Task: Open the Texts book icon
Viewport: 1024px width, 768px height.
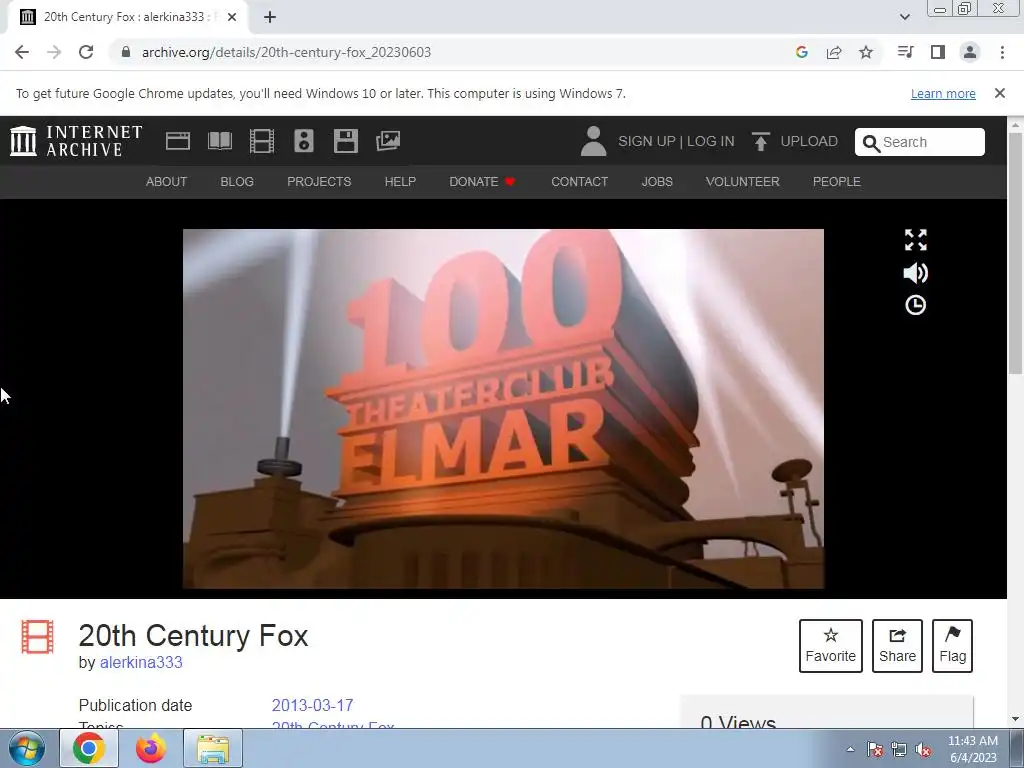Action: [219, 141]
